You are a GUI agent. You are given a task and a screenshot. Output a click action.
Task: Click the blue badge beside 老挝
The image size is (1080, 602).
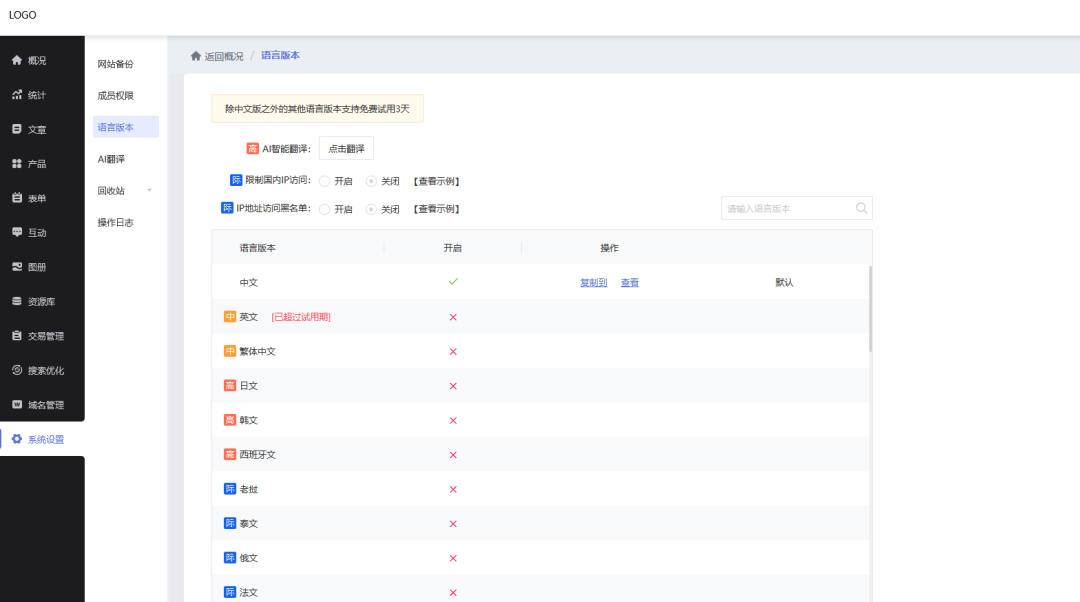click(230, 489)
